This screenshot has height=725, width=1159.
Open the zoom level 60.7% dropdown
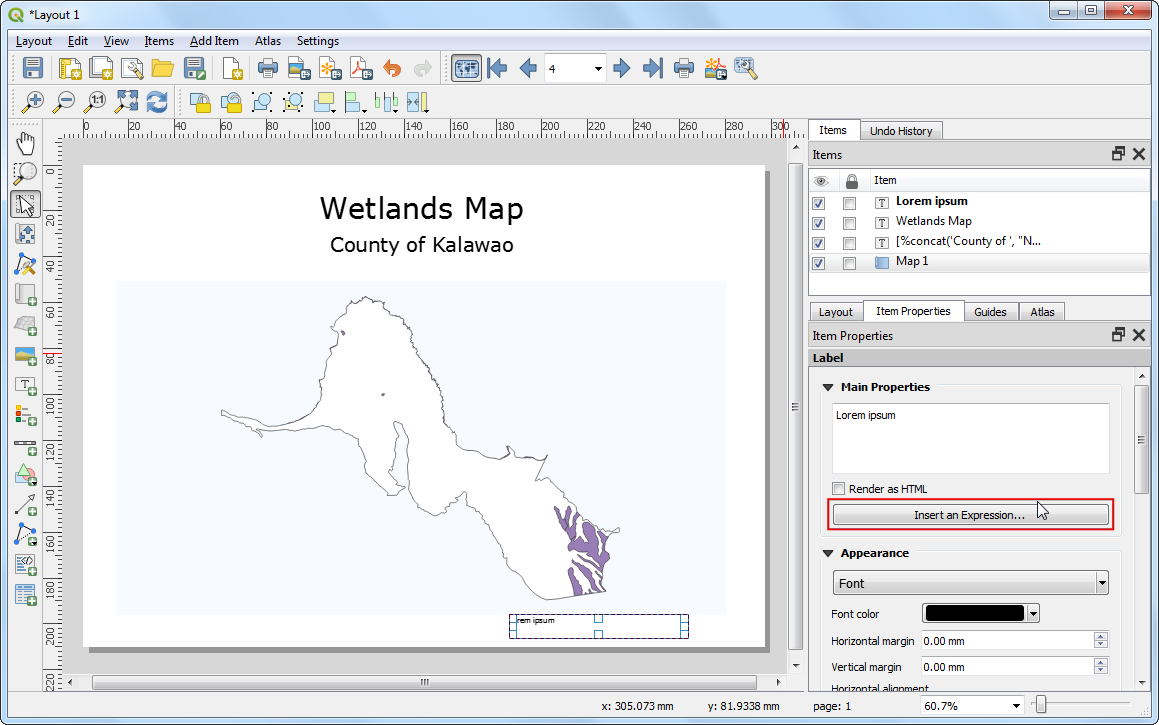click(1016, 706)
